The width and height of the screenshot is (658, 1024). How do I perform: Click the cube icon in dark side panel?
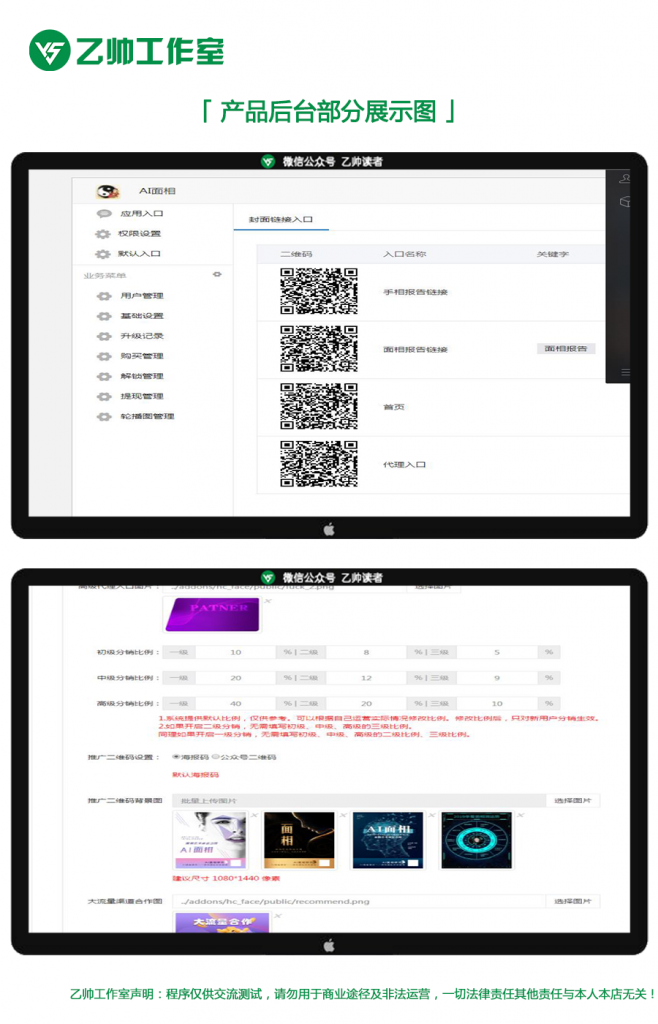[625, 202]
